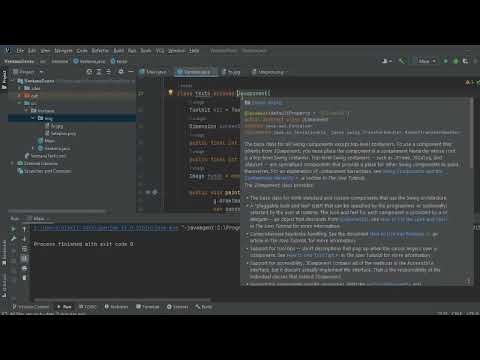This screenshot has width=480, height=360.
Task: Open the VCS menu
Action: [160, 51]
